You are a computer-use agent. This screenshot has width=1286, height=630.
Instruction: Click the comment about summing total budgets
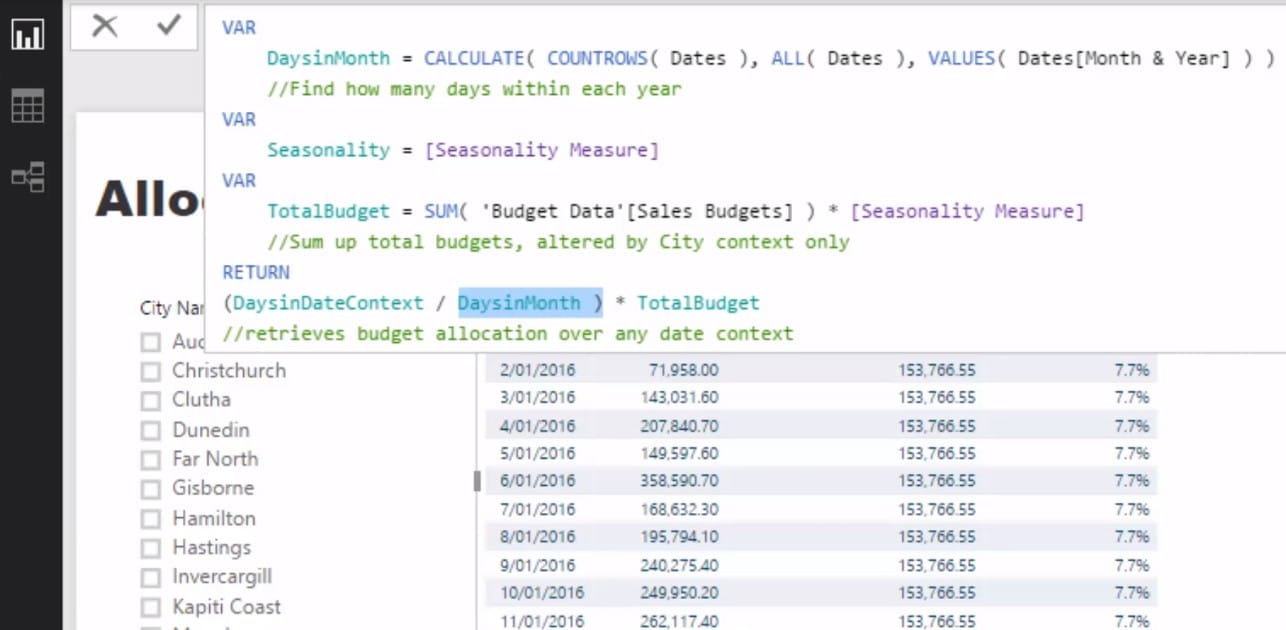tap(558, 242)
